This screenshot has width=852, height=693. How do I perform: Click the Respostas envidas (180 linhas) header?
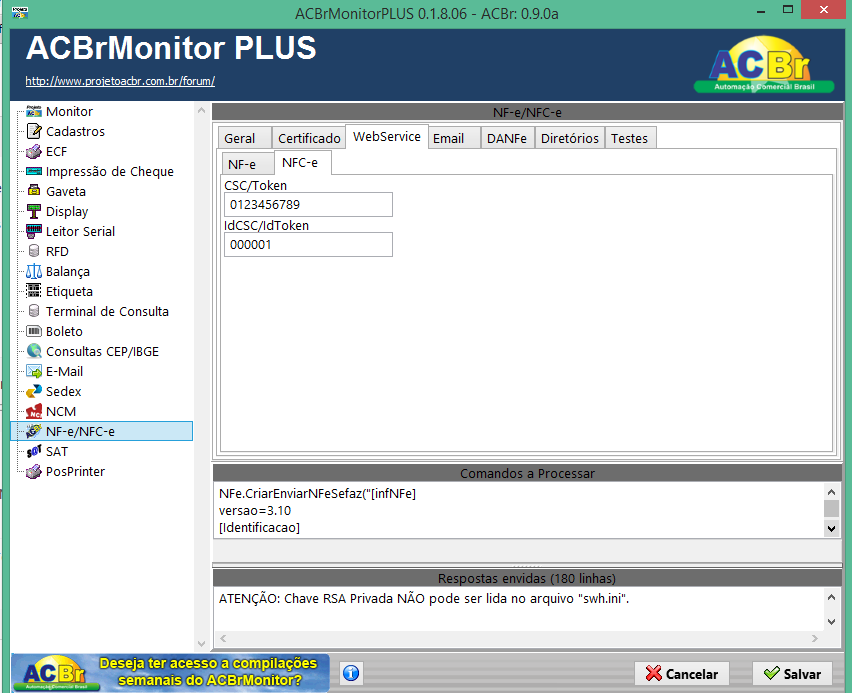[x=527, y=578]
